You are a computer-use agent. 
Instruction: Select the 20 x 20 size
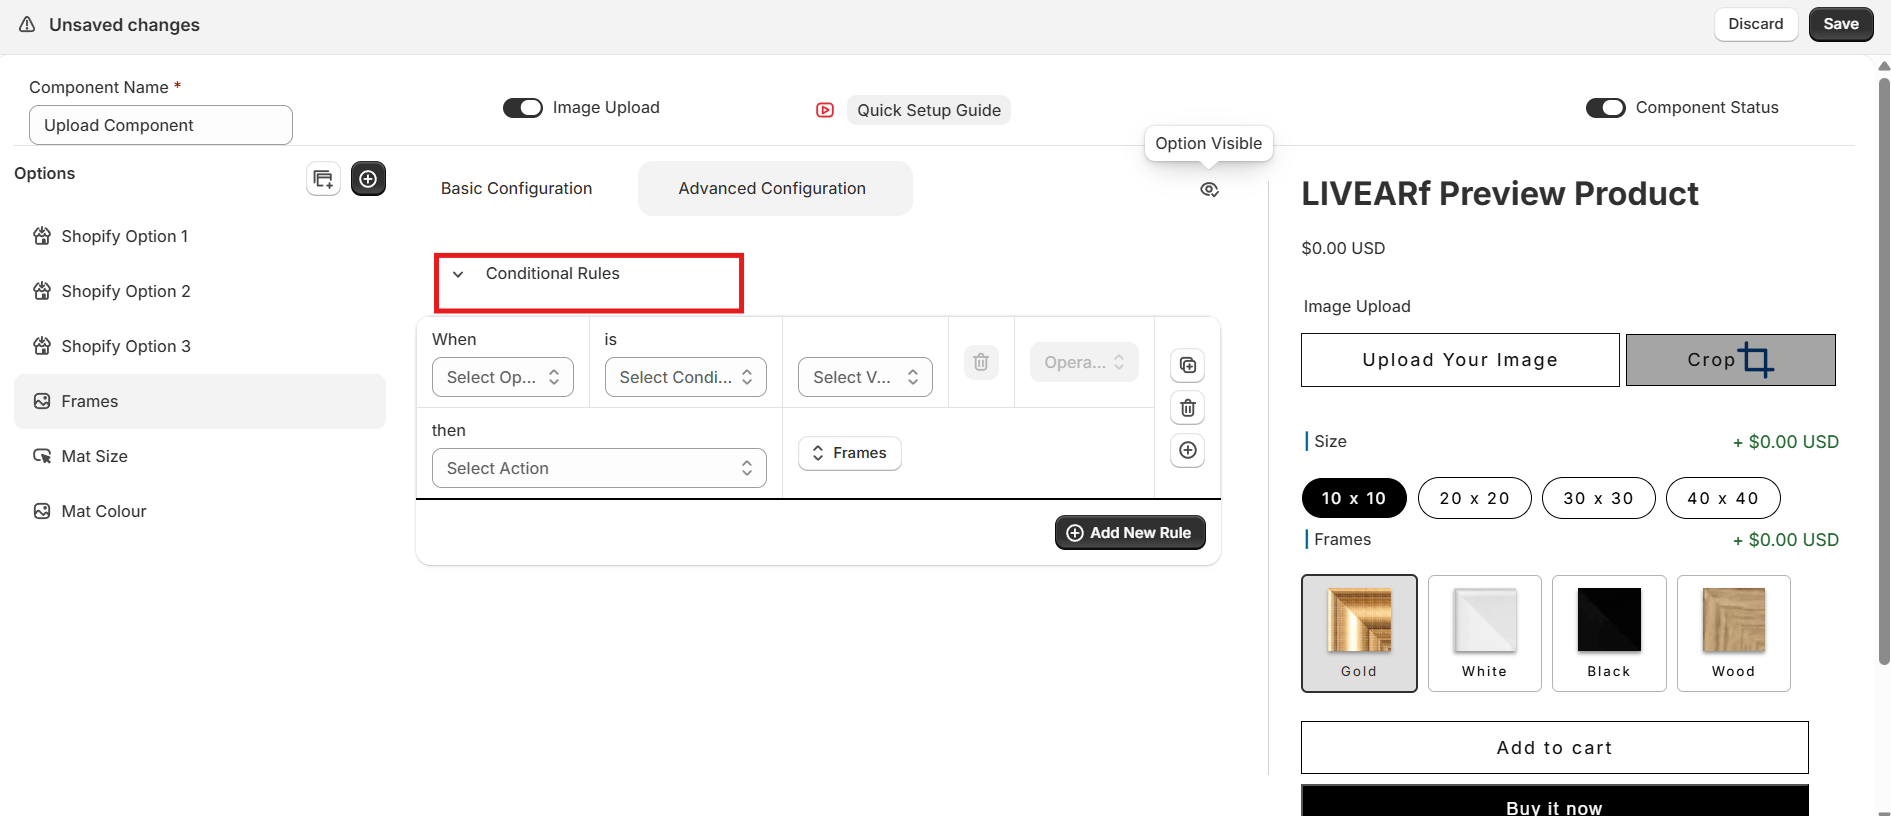click(x=1475, y=498)
